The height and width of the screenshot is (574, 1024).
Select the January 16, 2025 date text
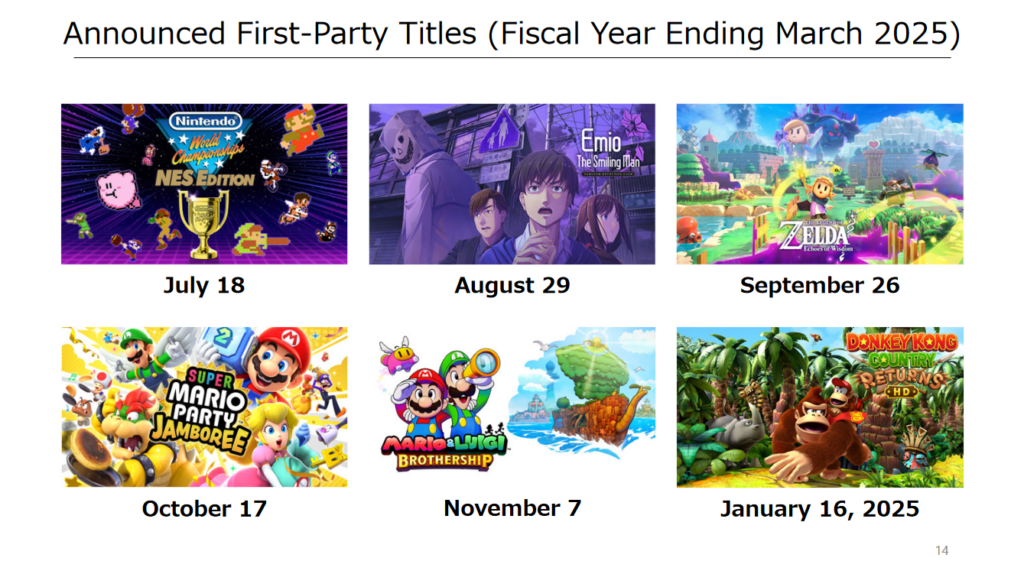(x=820, y=509)
